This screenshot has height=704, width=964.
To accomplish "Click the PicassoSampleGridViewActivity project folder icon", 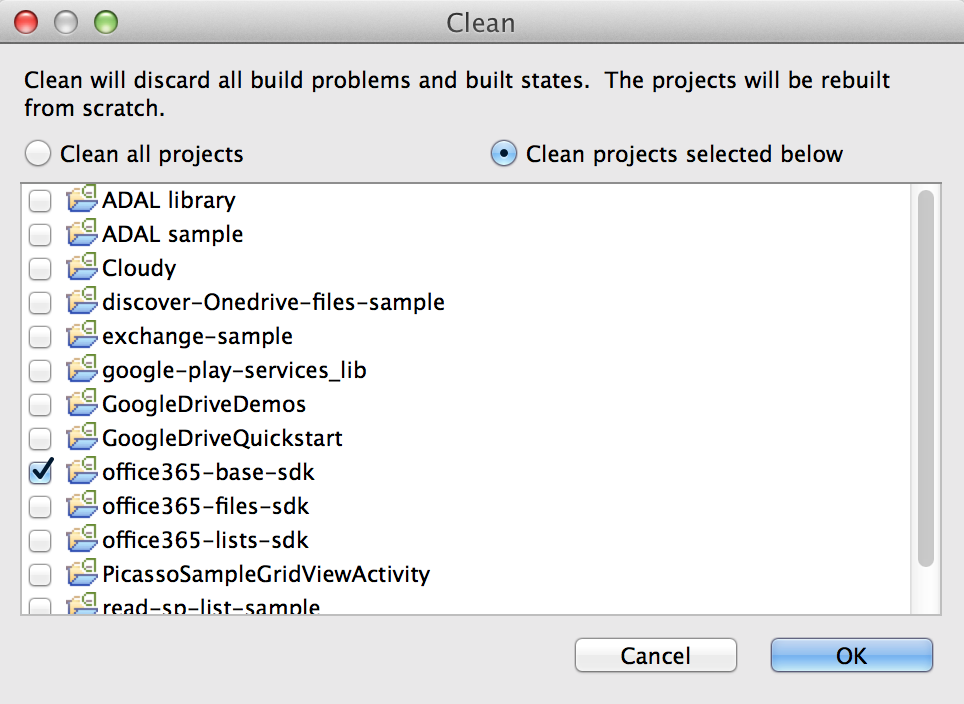I will (x=82, y=574).
